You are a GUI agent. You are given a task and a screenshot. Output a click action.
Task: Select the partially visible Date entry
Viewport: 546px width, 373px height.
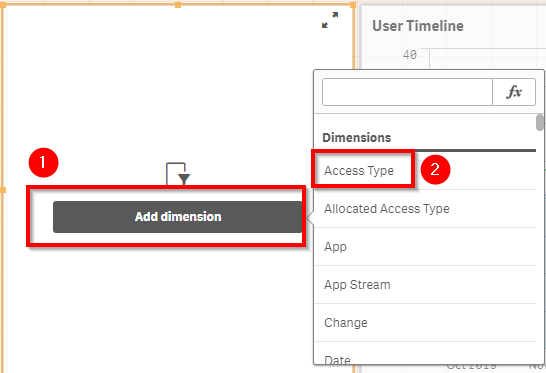click(337, 359)
